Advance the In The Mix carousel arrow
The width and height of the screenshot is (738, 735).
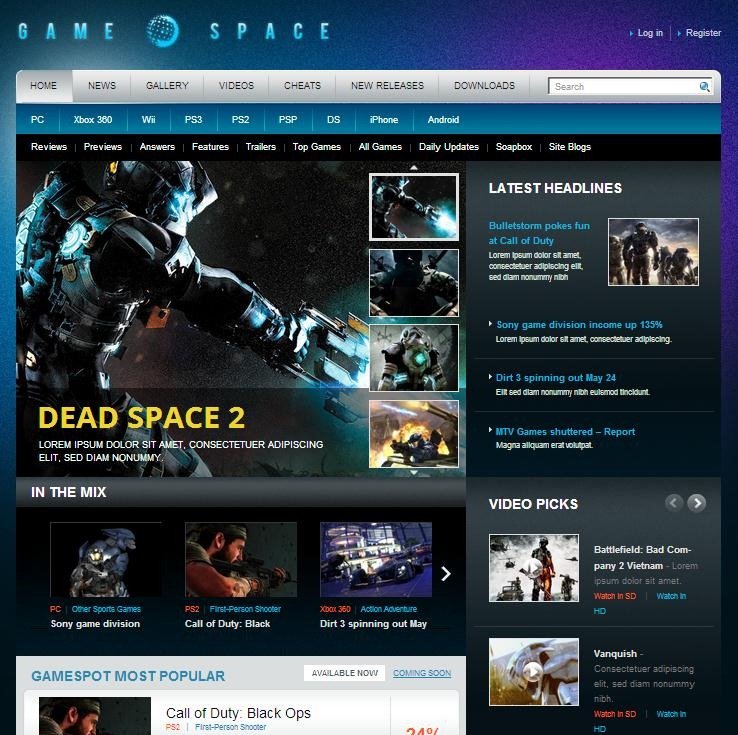pyautogui.click(x=445, y=573)
